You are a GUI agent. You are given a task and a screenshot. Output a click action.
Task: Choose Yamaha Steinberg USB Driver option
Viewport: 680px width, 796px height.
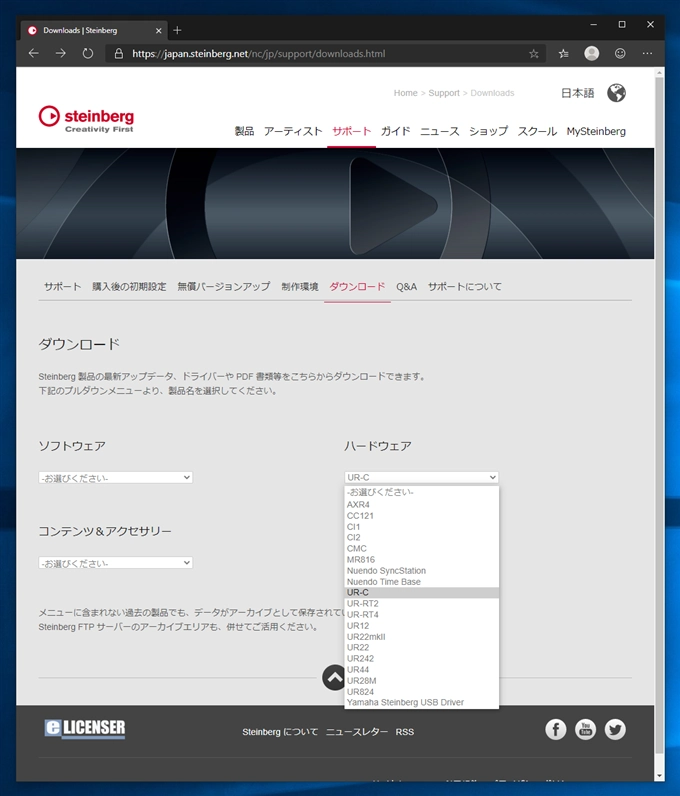(x=422, y=703)
